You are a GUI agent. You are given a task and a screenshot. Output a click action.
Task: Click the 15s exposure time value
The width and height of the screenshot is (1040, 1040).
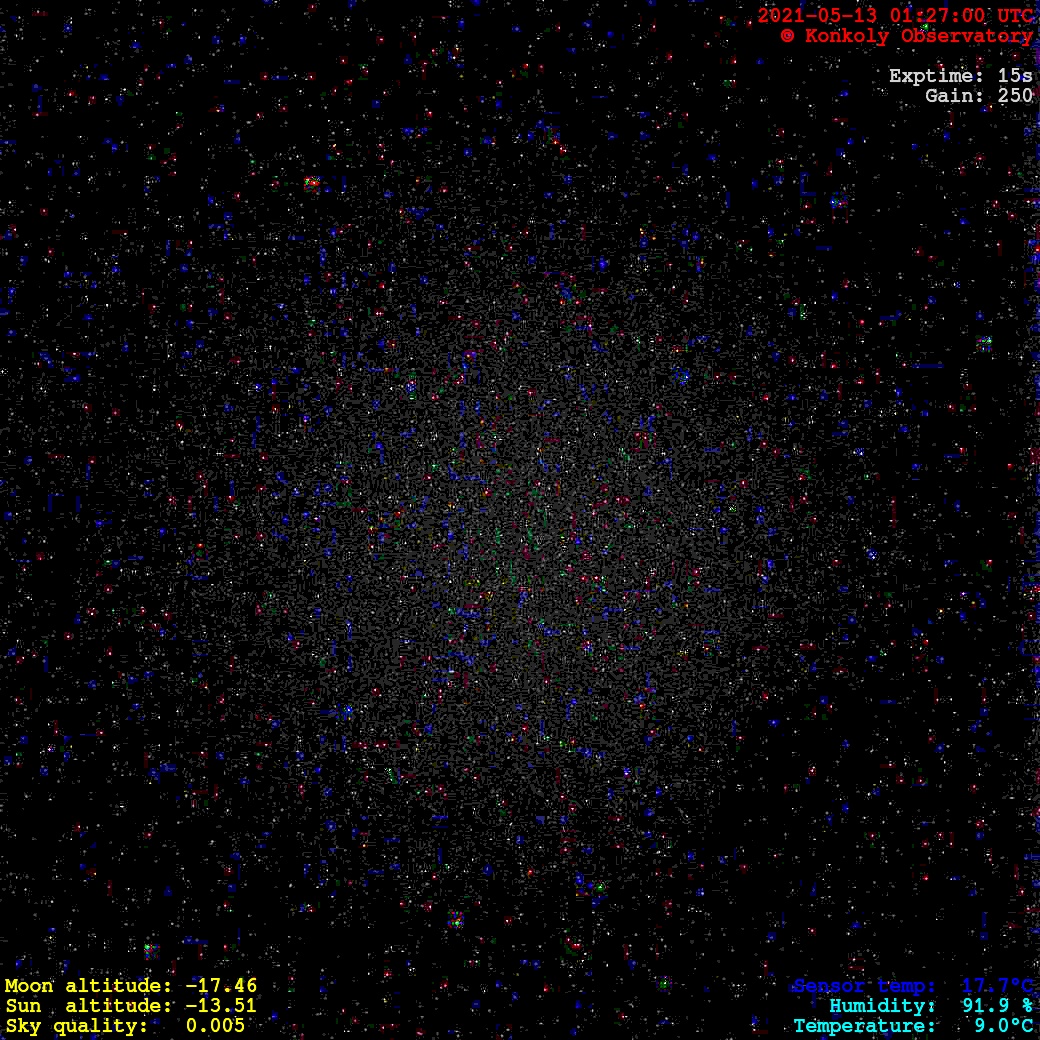point(1015,76)
